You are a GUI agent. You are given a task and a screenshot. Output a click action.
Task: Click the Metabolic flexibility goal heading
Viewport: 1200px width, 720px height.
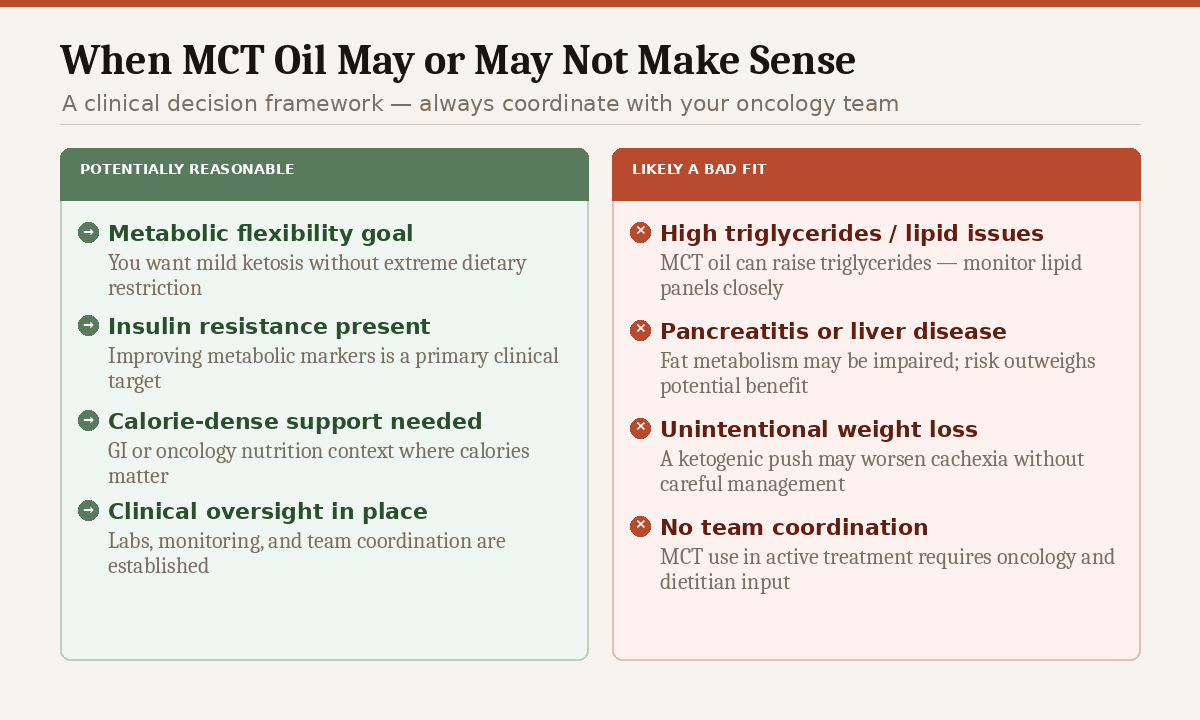tap(260, 234)
